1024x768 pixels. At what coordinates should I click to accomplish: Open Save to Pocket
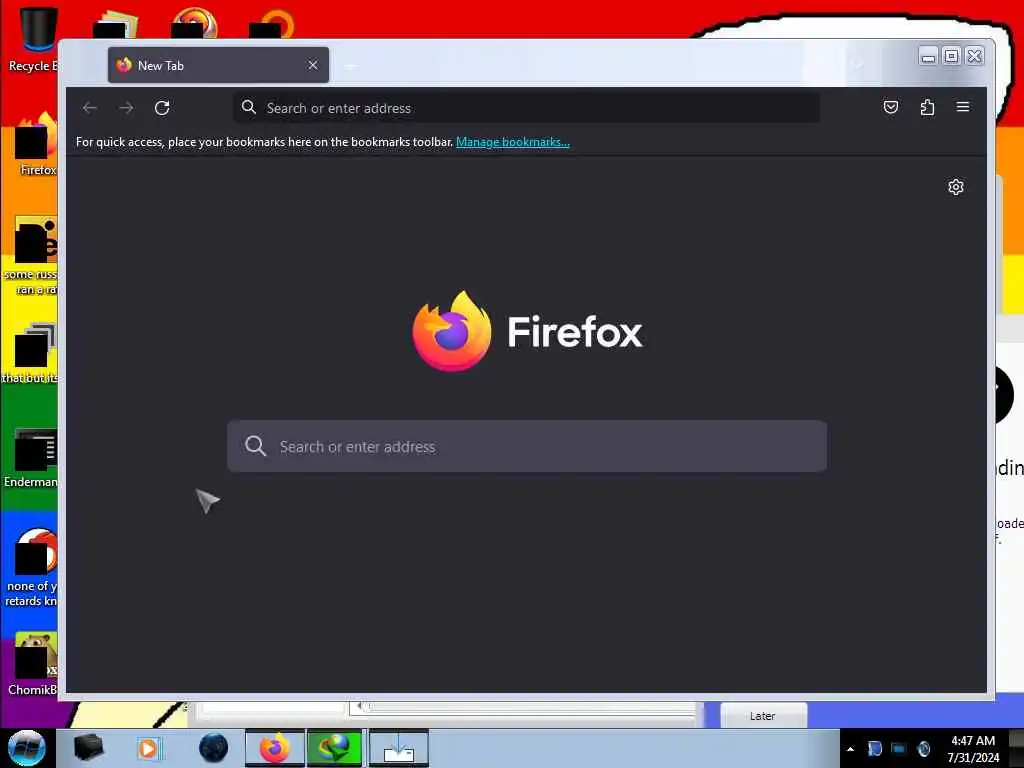(891, 107)
